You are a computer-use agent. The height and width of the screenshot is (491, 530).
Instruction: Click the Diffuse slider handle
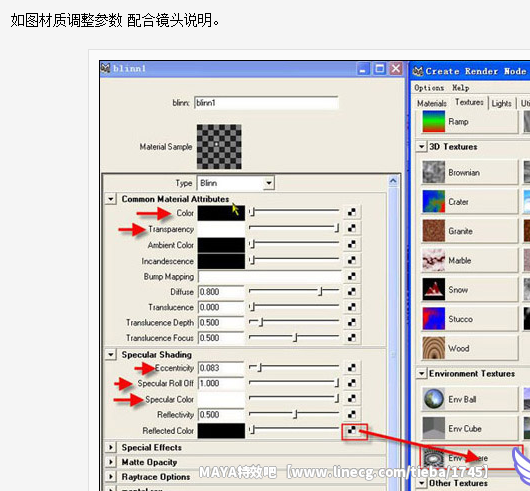(x=321, y=291)
